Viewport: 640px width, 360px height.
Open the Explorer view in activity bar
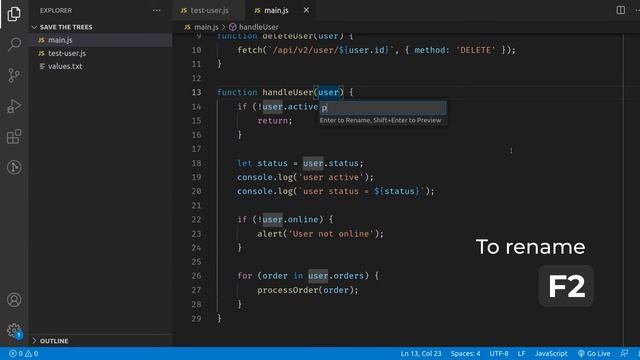[14, 13]
